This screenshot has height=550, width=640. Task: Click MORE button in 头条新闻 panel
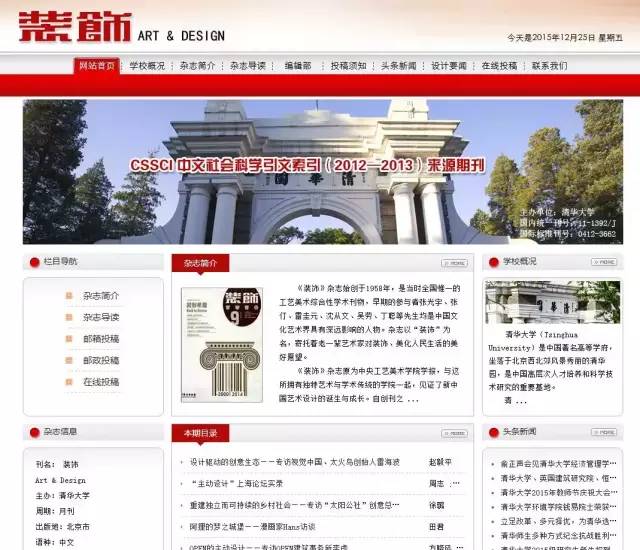(x=604, y=432)
